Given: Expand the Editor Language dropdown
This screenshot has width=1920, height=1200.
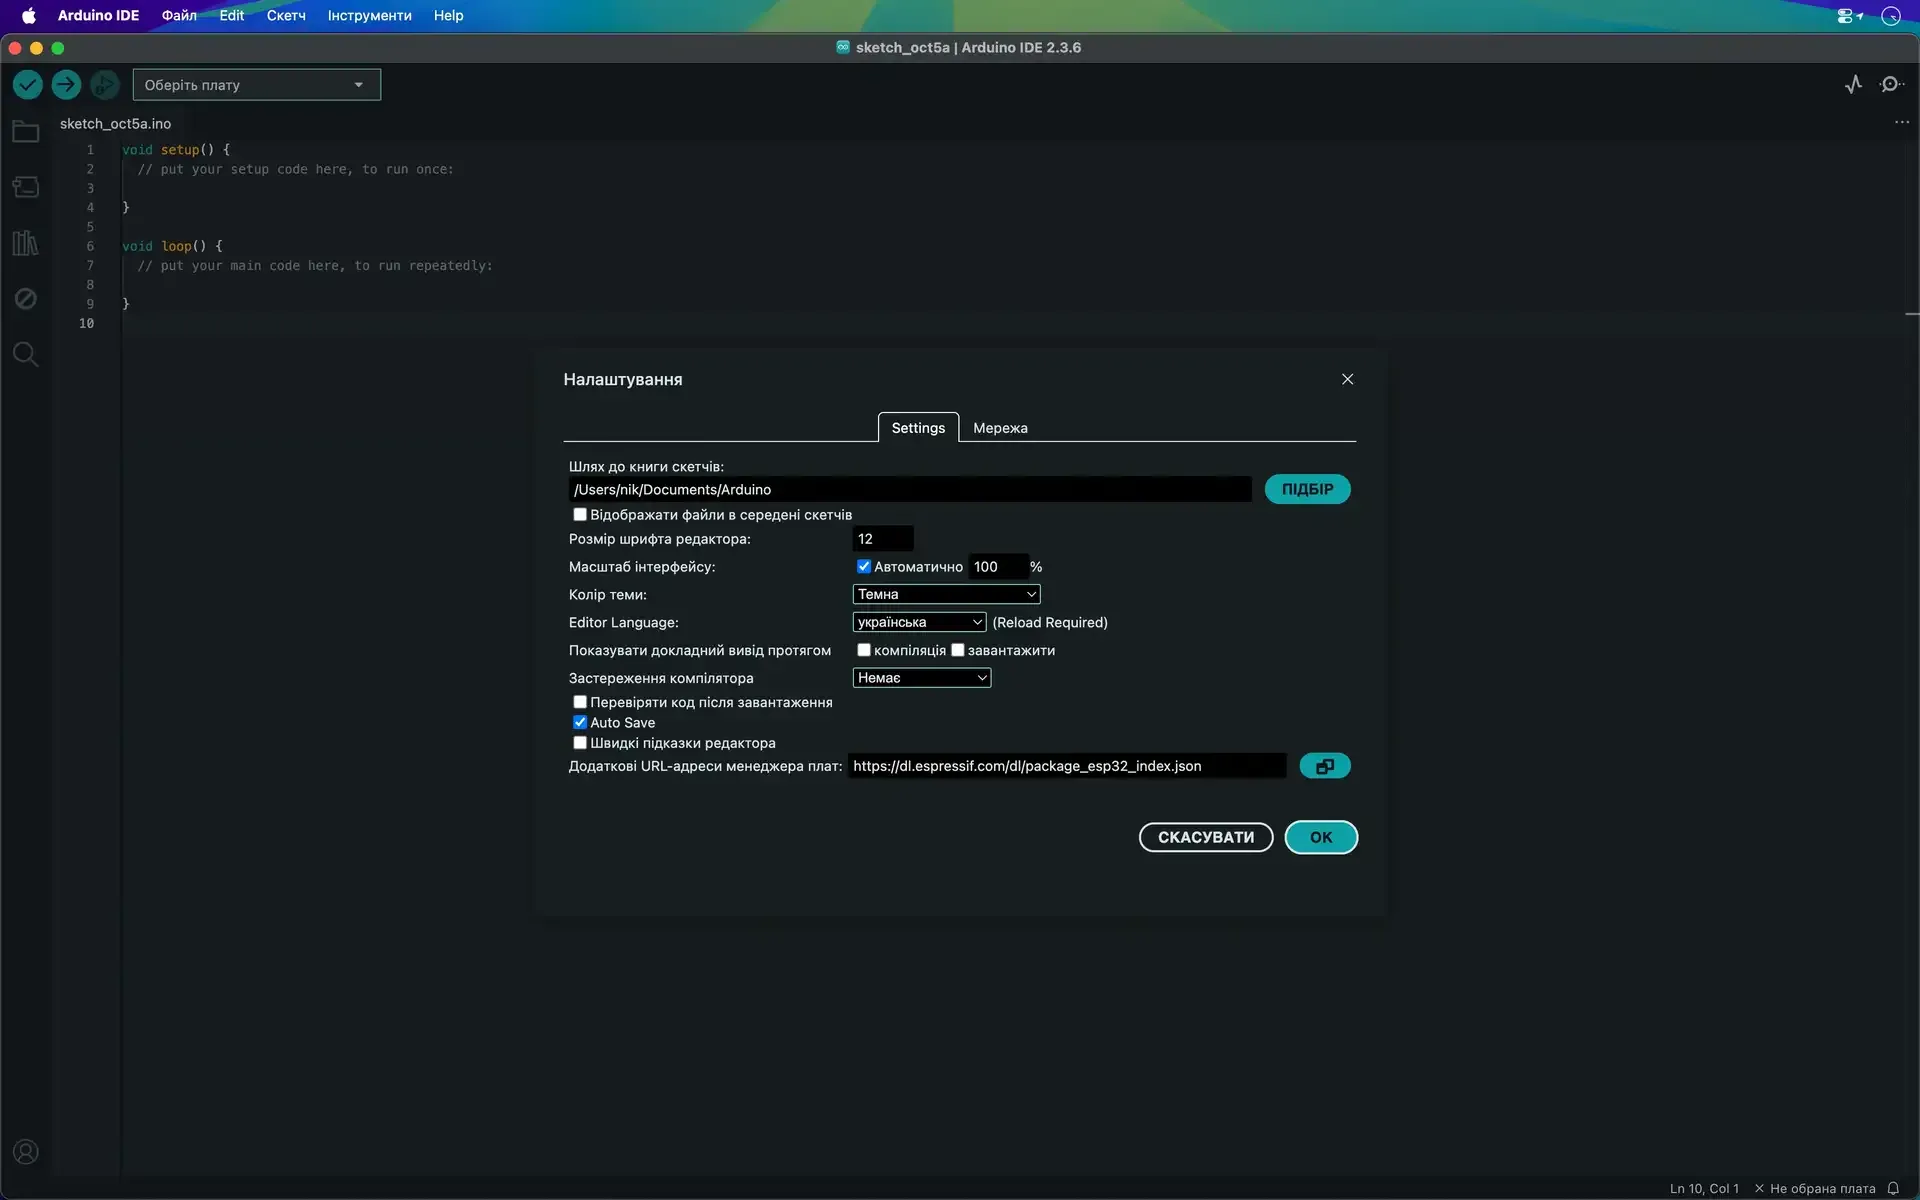Looking at the screenshot, I should point(919,622).
